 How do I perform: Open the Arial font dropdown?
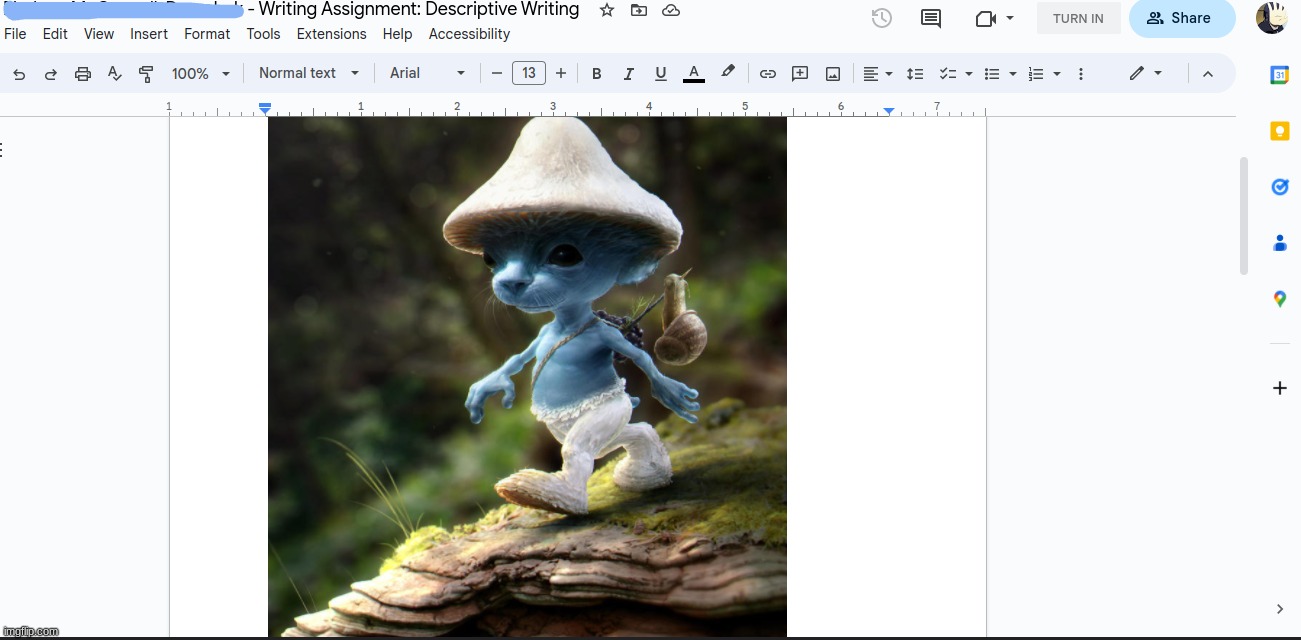click(x=428, y=73)
